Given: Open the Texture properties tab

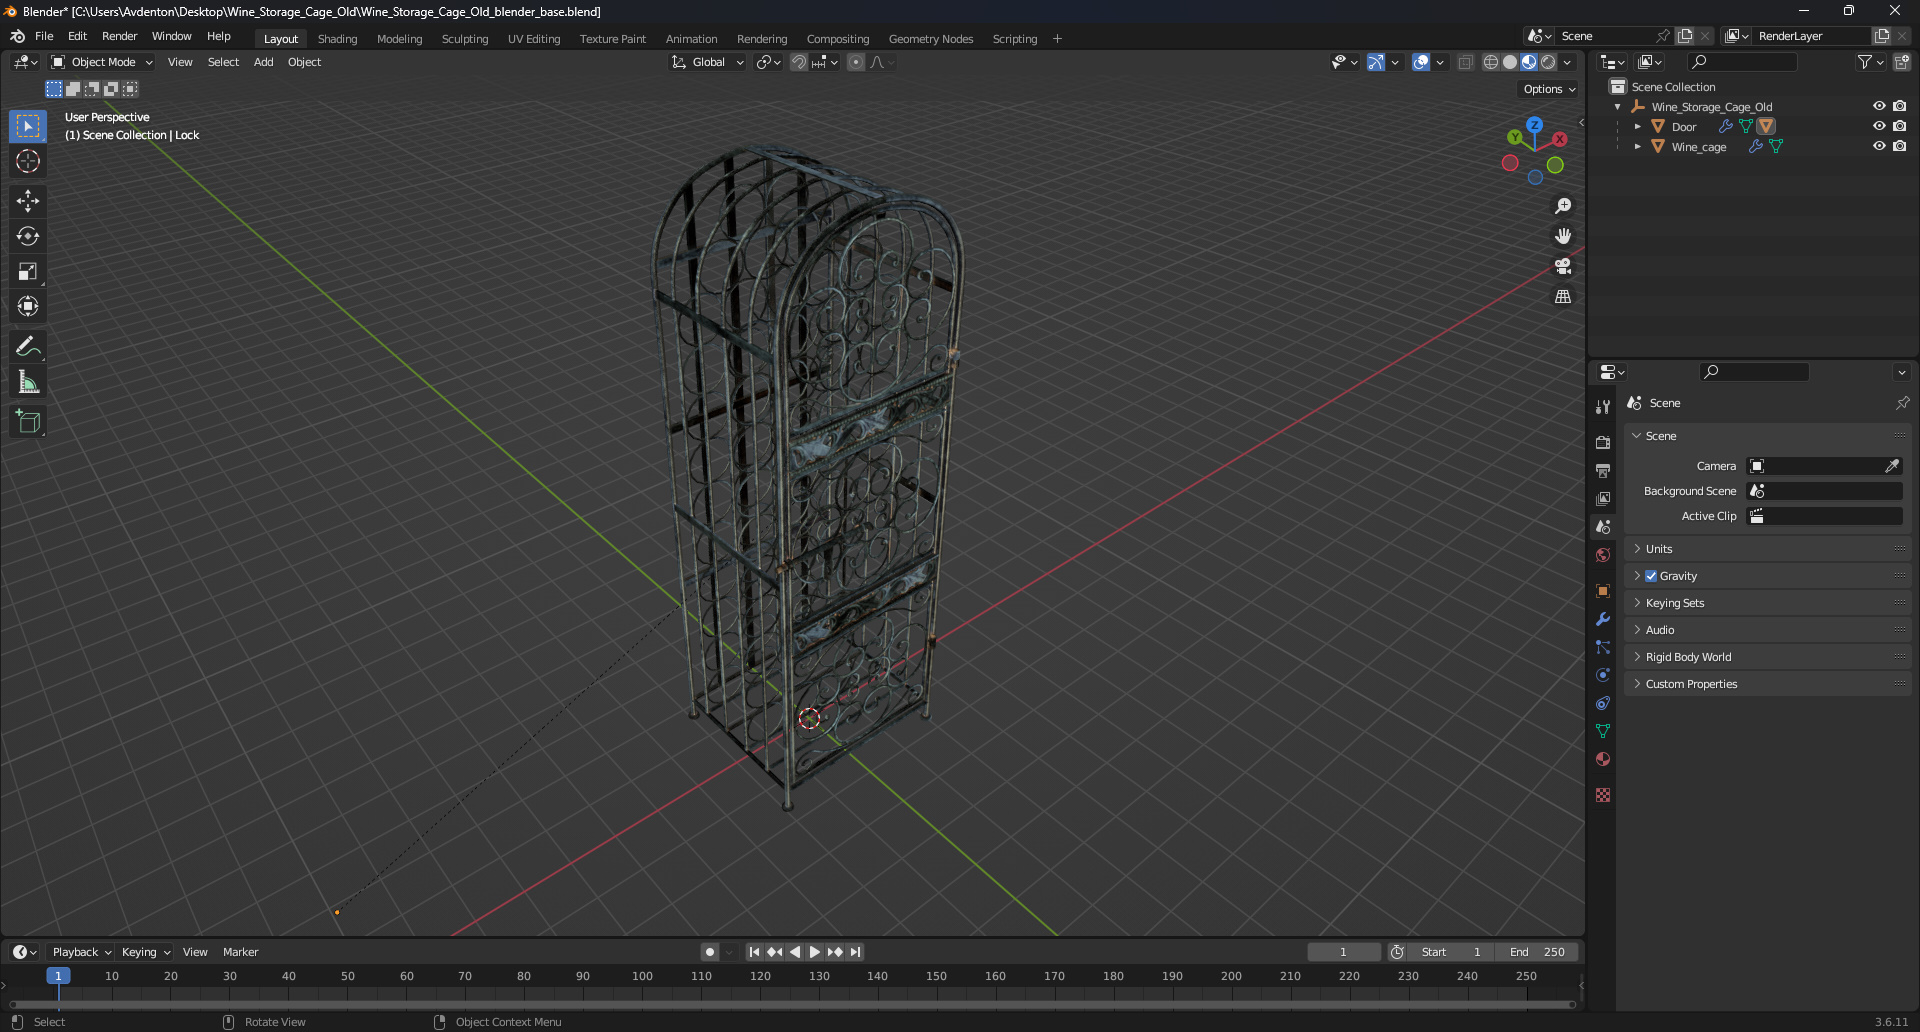Looking at the screenshot, I should click(1603, 795).
